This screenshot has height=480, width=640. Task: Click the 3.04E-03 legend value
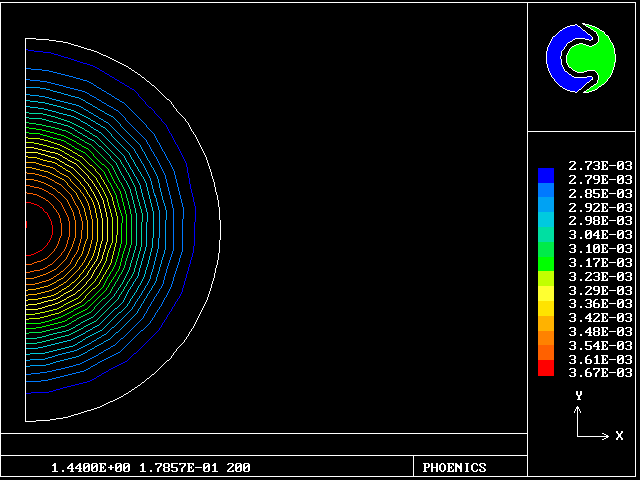click(x=600, y=234)
